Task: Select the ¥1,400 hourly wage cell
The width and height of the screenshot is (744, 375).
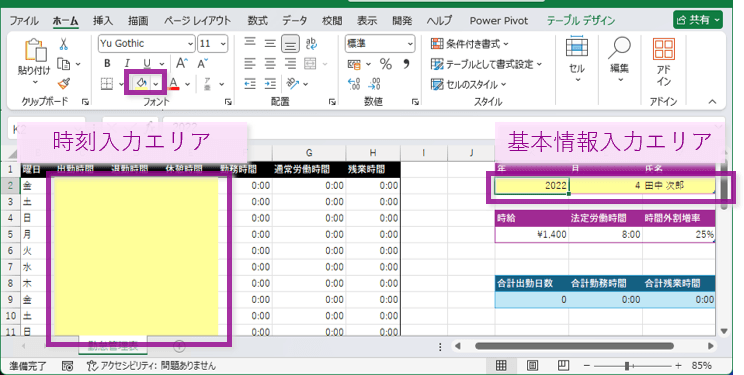Action: (532, 234)
